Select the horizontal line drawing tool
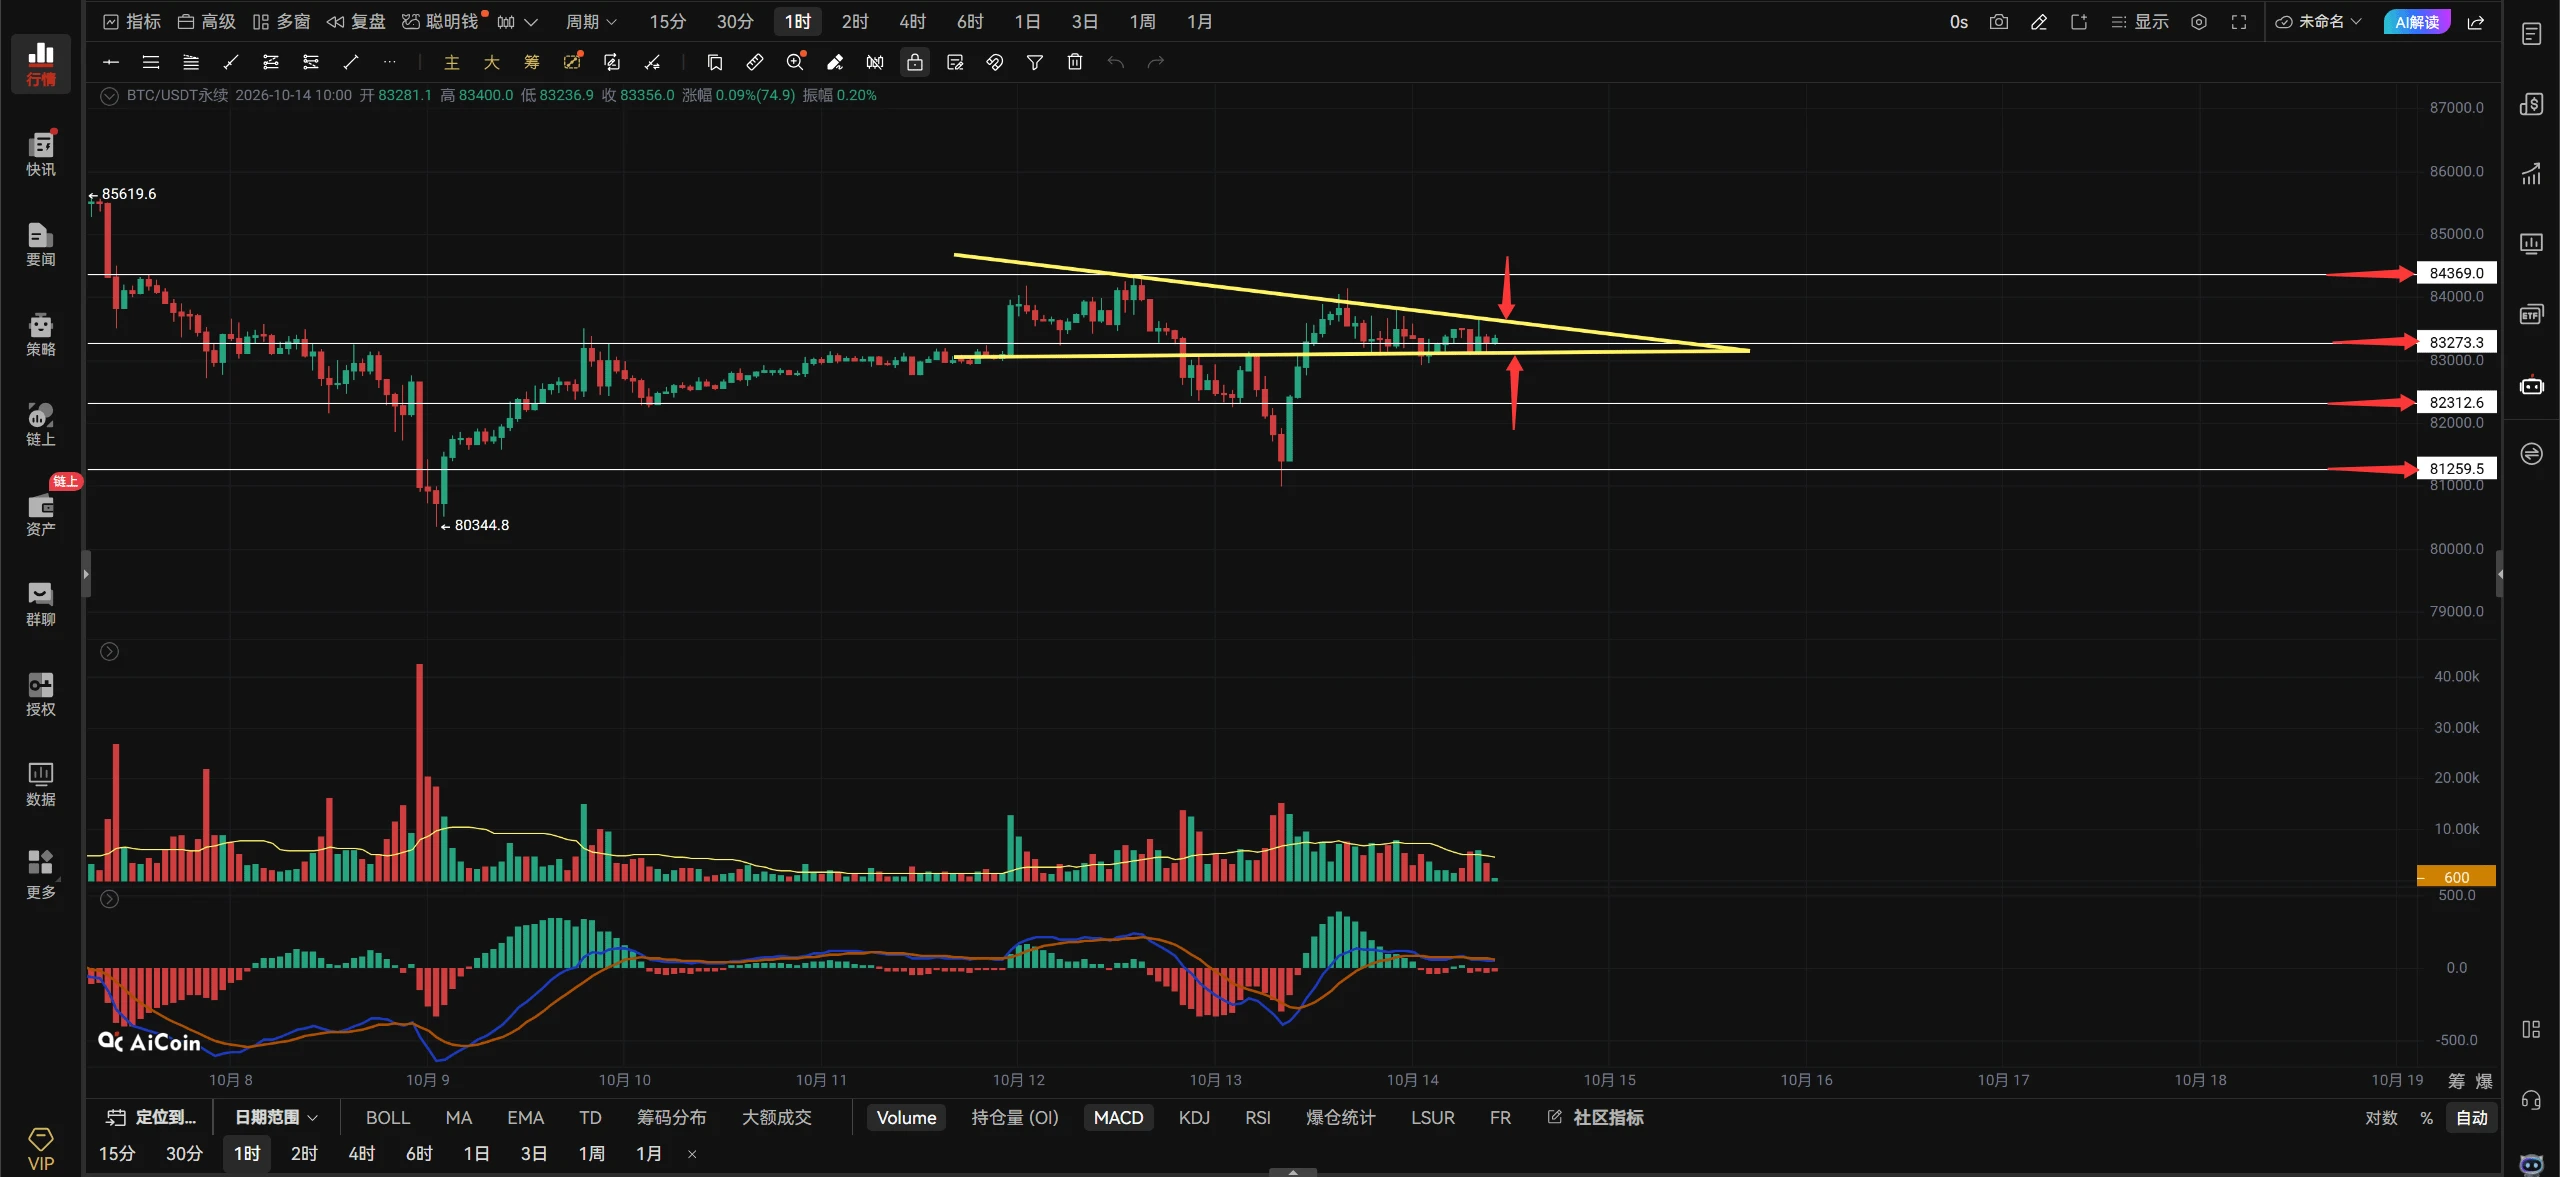Screen dimensions: 2560x1177 (111, 62)
